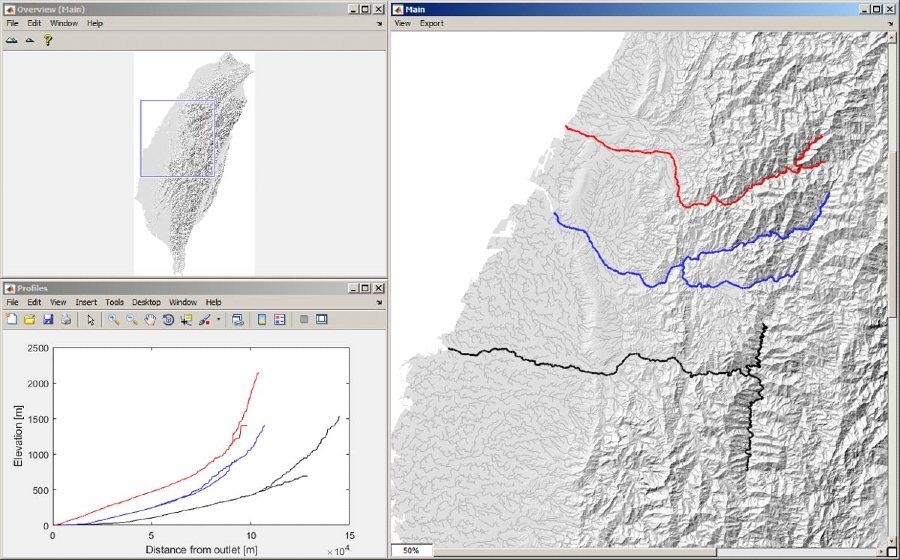Open the View menu in Main window

[x=402, y=22]
